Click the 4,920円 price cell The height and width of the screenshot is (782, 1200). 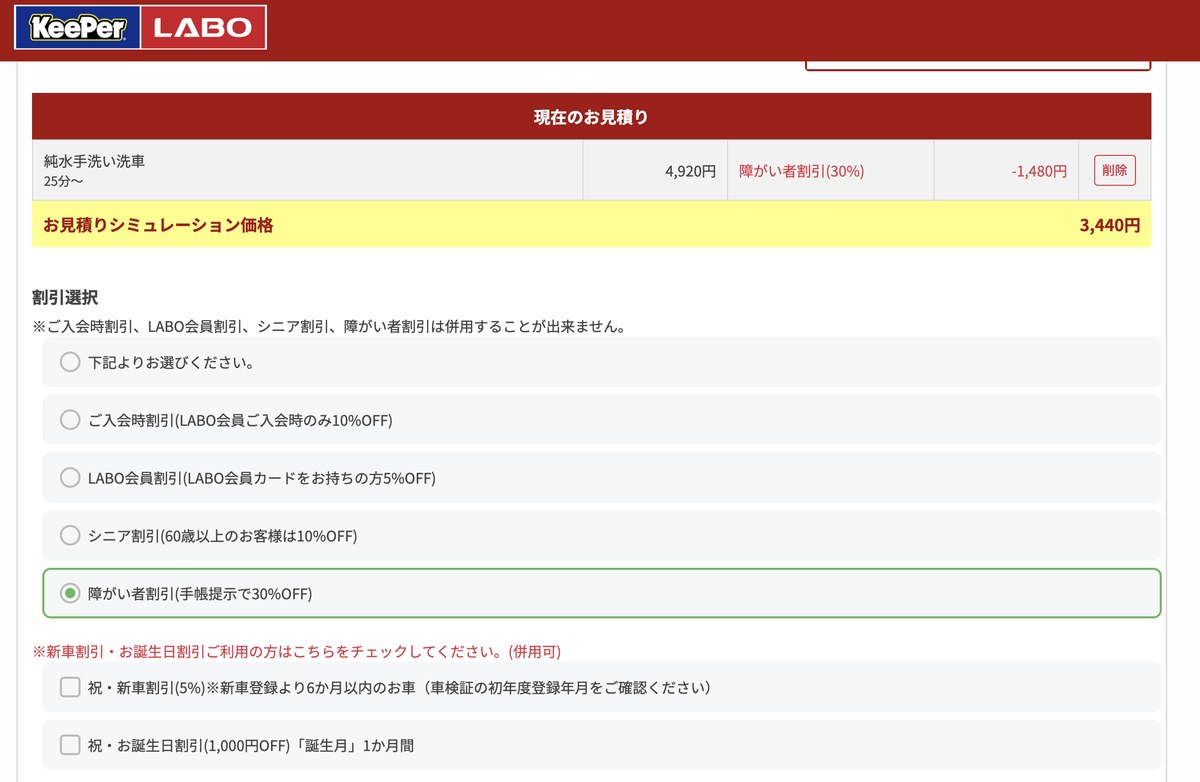655,170
